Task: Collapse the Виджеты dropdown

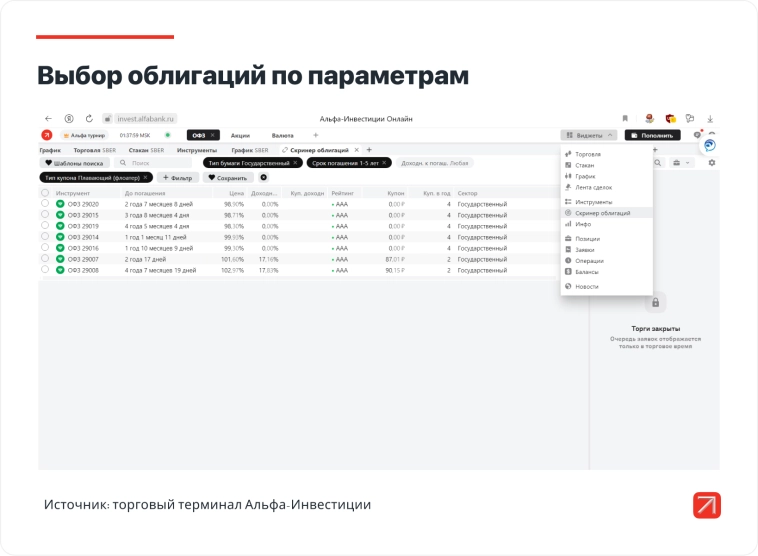Action: click(x=589, y=135)
